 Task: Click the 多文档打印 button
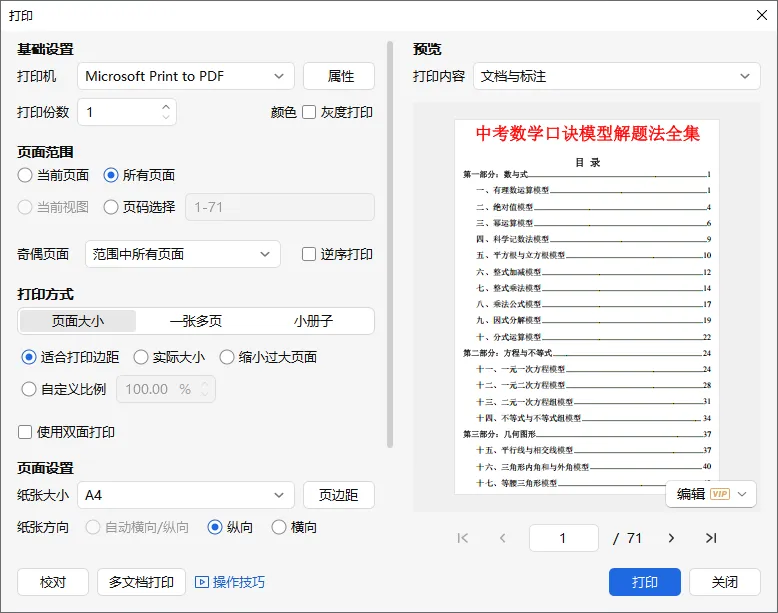(x=141, y=582)
